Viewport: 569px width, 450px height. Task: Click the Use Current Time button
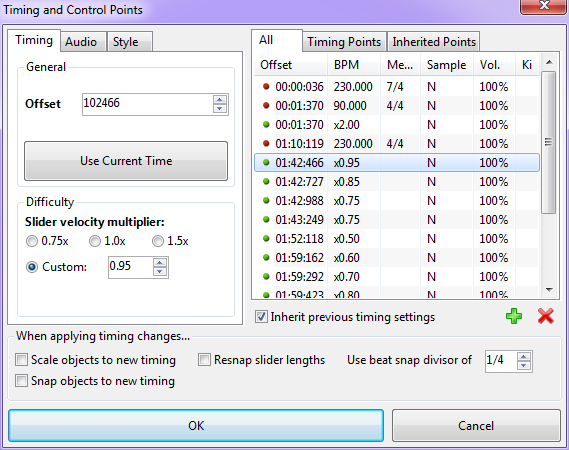pos(126,161)
